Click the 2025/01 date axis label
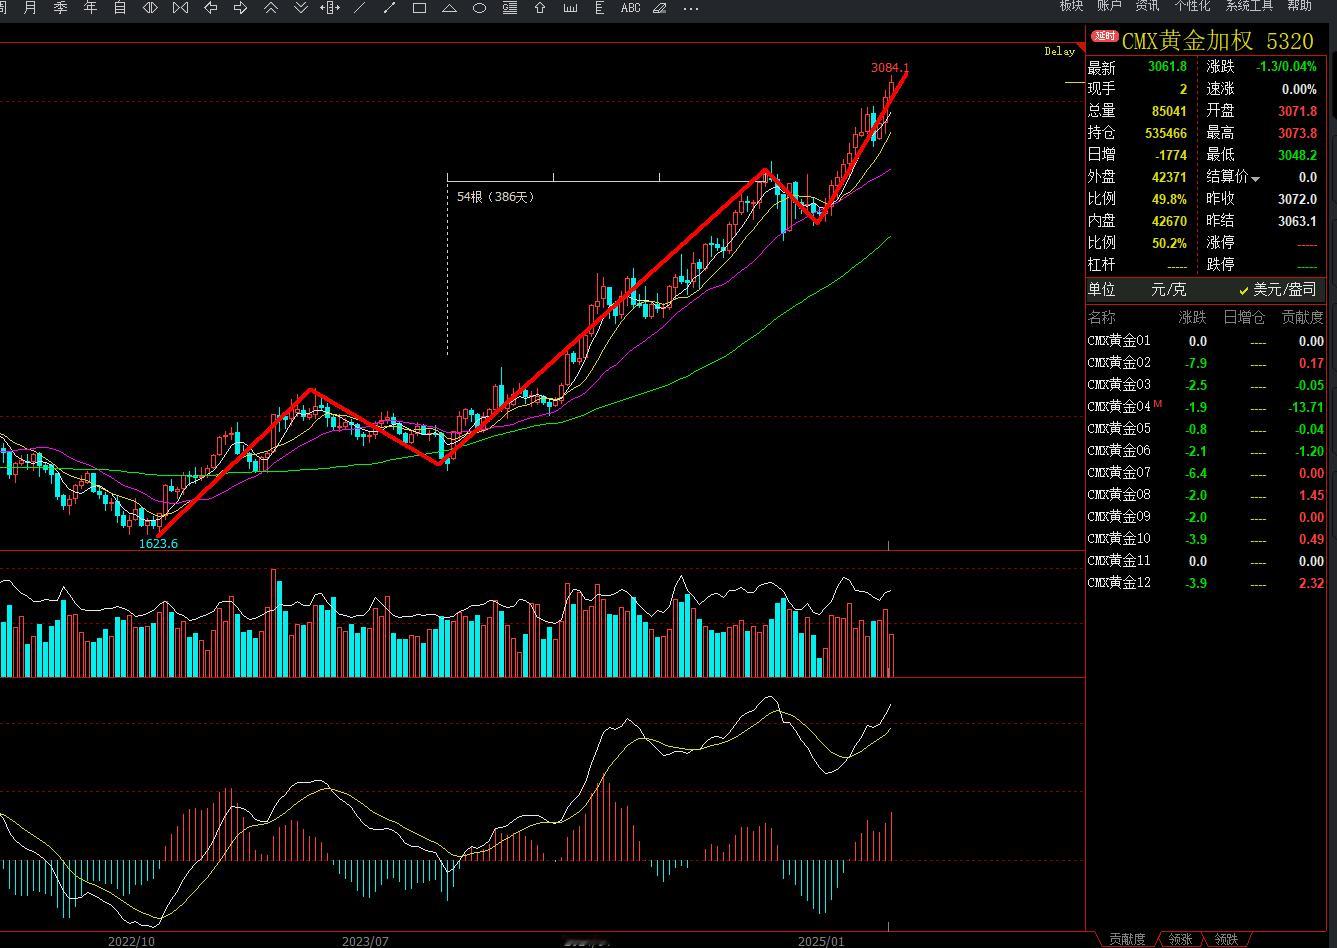Screen dimensions: 1337x948 (821, 941)
